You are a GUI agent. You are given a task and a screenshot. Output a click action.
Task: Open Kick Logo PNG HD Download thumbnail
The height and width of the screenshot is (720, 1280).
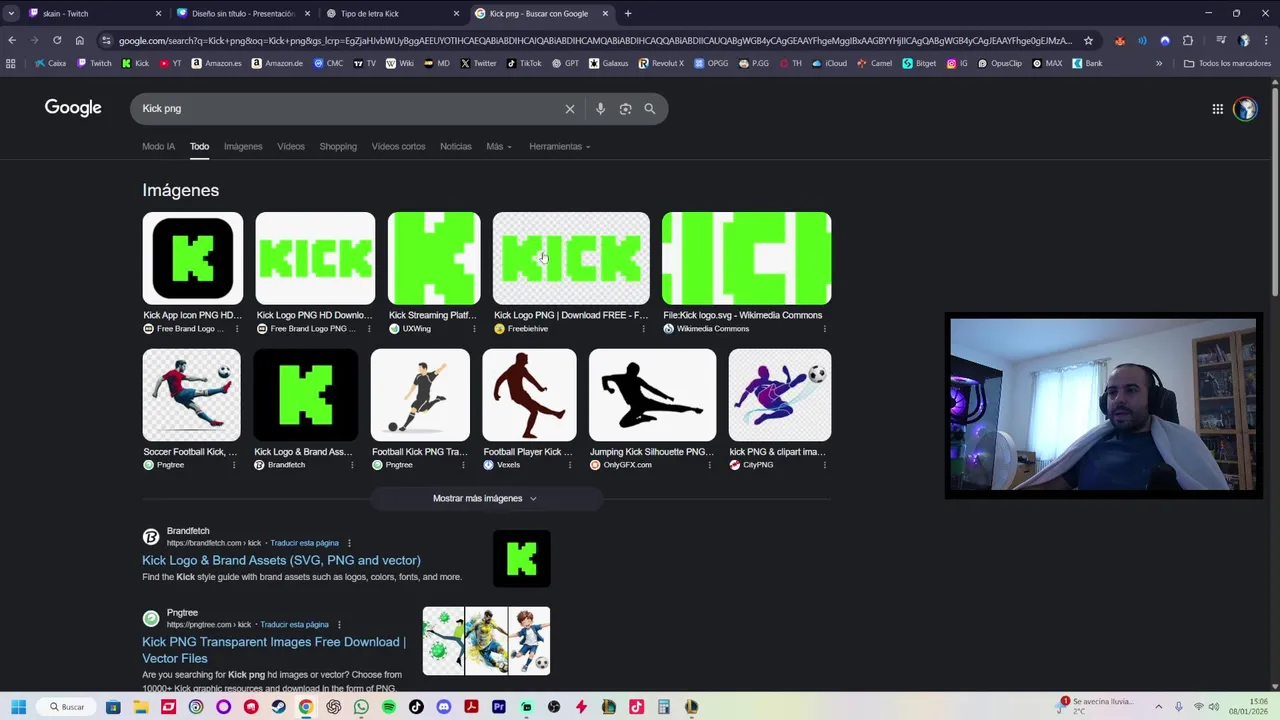315,258
